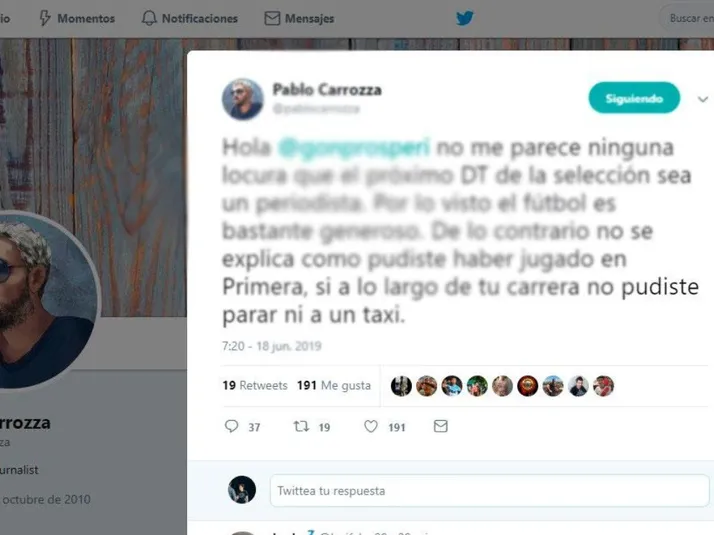Click the reply speech bubble icon
Screen dimensions: 714x535
pos(231,426)
